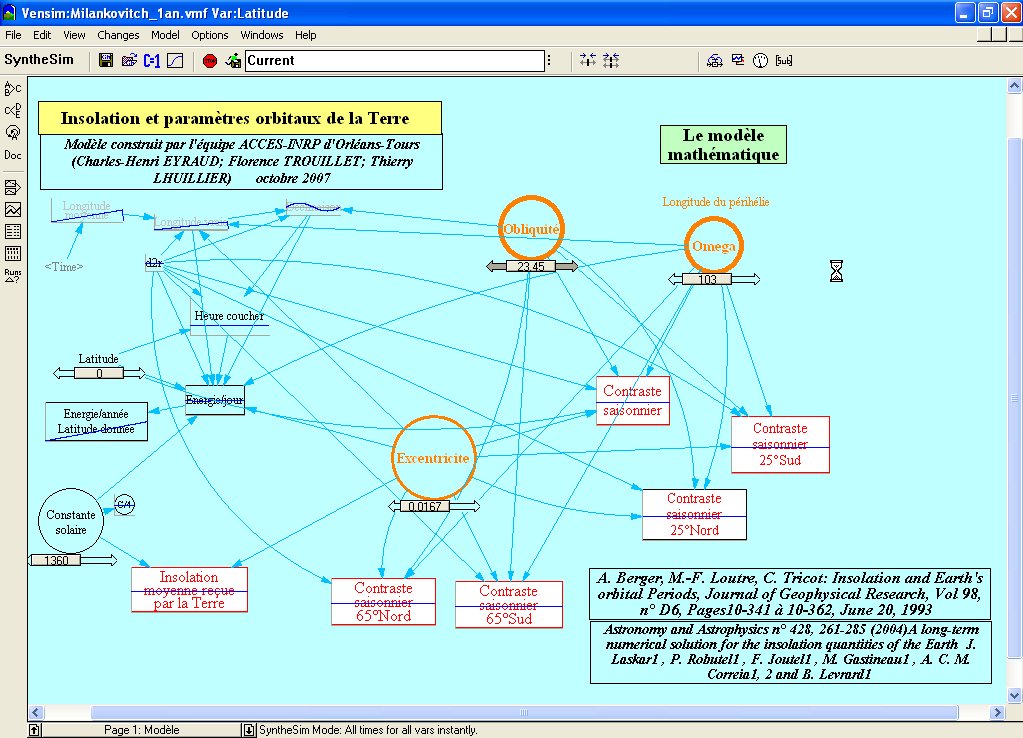Image resolution: width=1023 pixels, height=738 pixels.
Task: Go to next page with down arrow
Action: click(x=249, y=730)
